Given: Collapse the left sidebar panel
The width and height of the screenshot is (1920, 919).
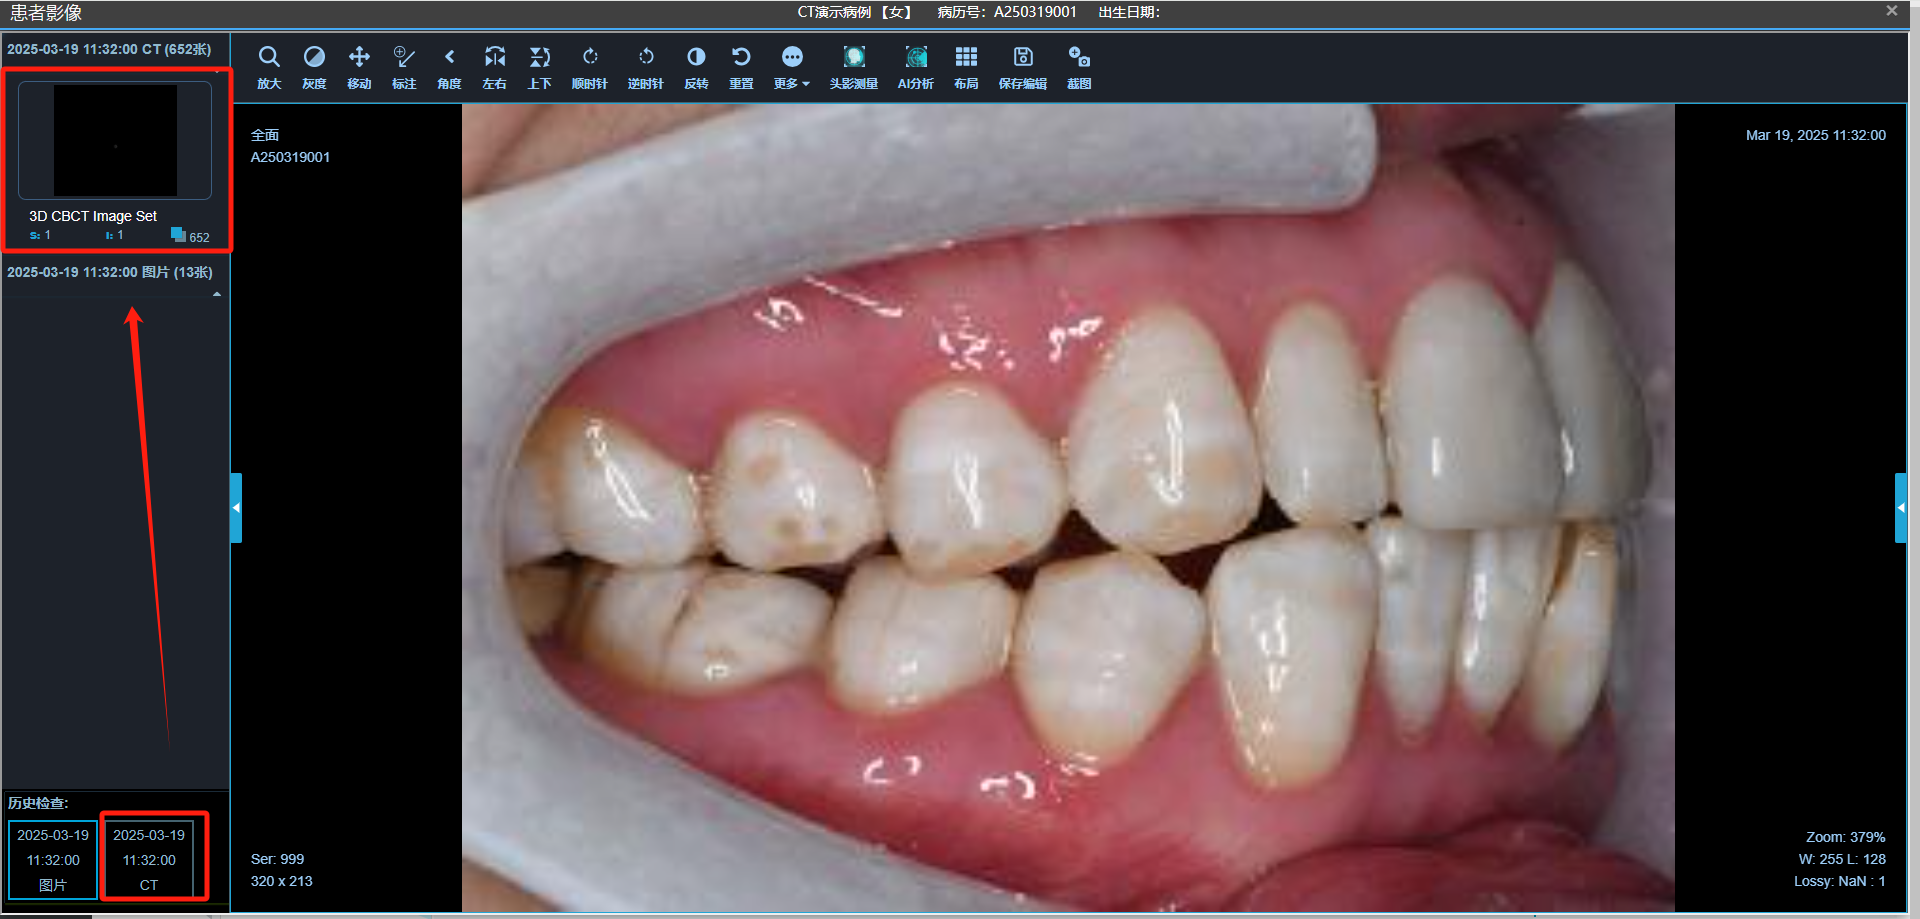Looking at the screenshot, I should [x=236, y=507].
